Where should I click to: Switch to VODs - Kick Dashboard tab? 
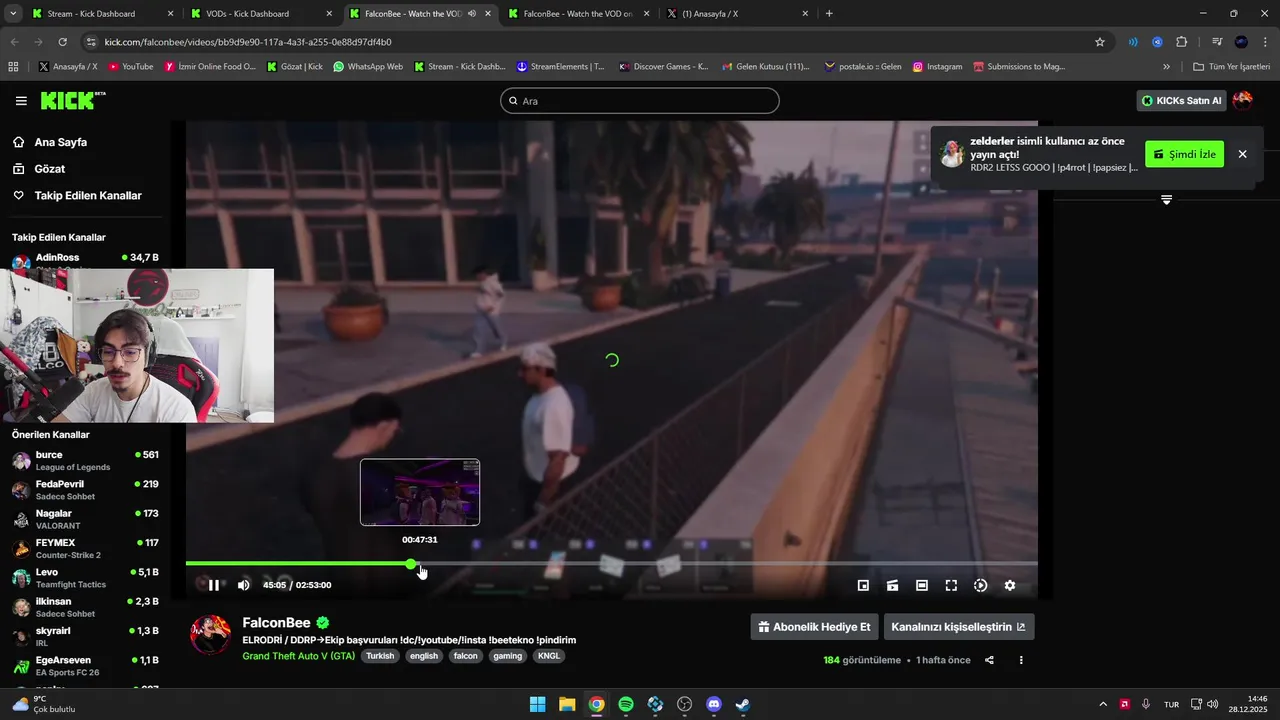tap(260, 14)
